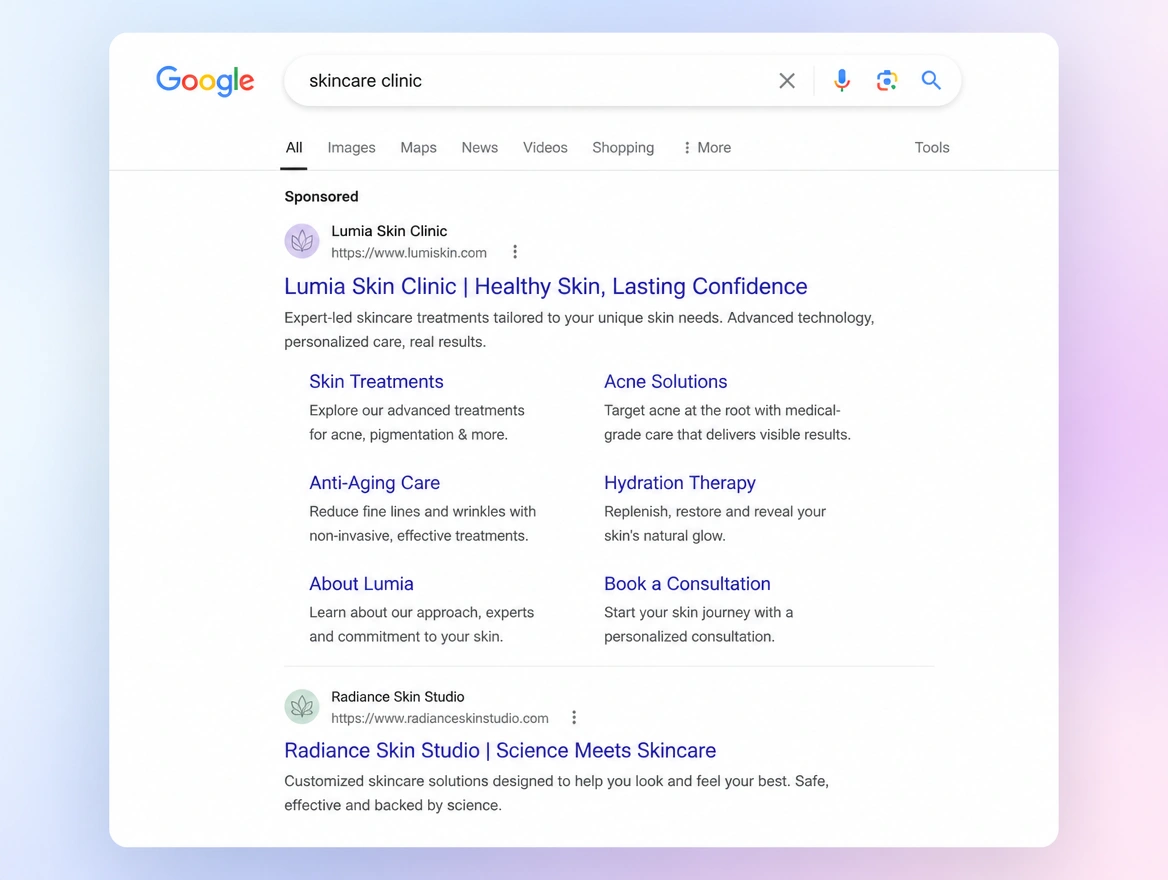Visit the Skin Treatments sitelink
Image resolution: width=1168 pixels, height=880 pixels.
(376, 382)
